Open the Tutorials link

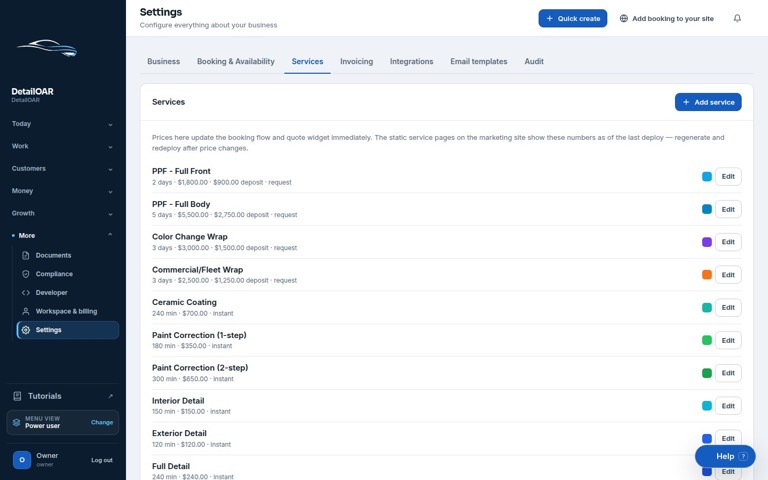(63, 396)
